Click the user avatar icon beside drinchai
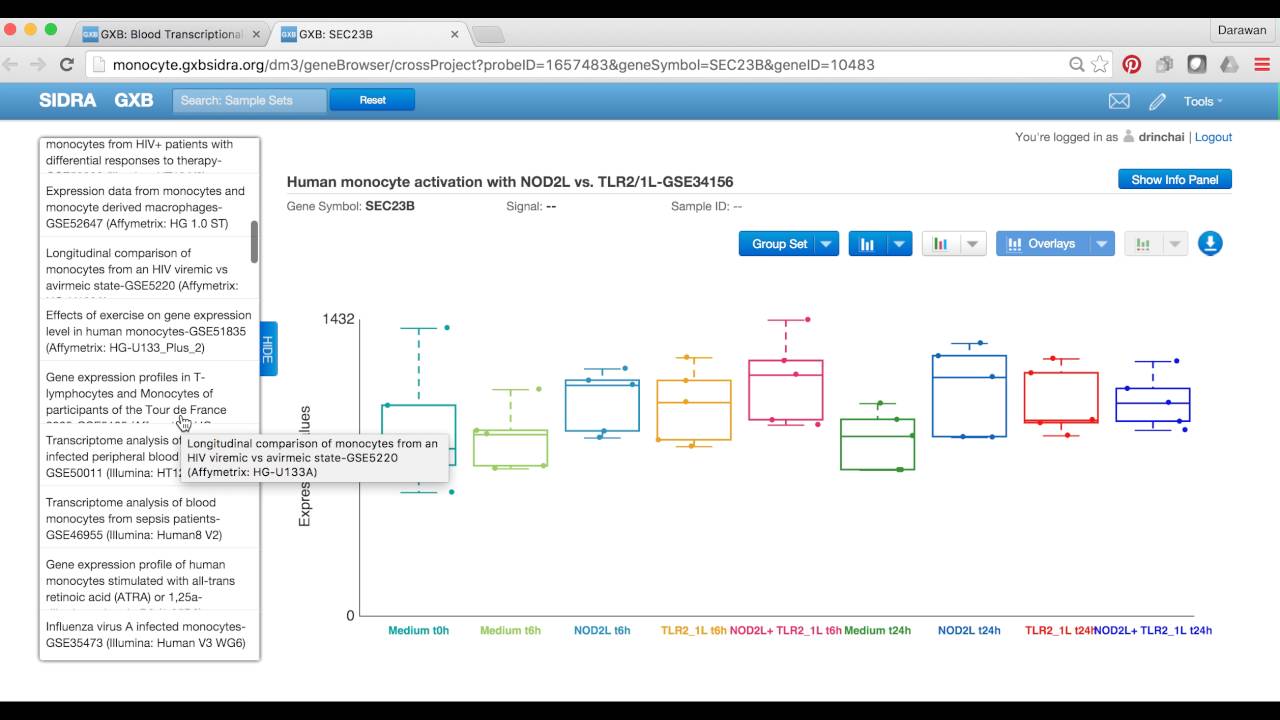This screenshot has height=720, width=1280. (1129, 137)
